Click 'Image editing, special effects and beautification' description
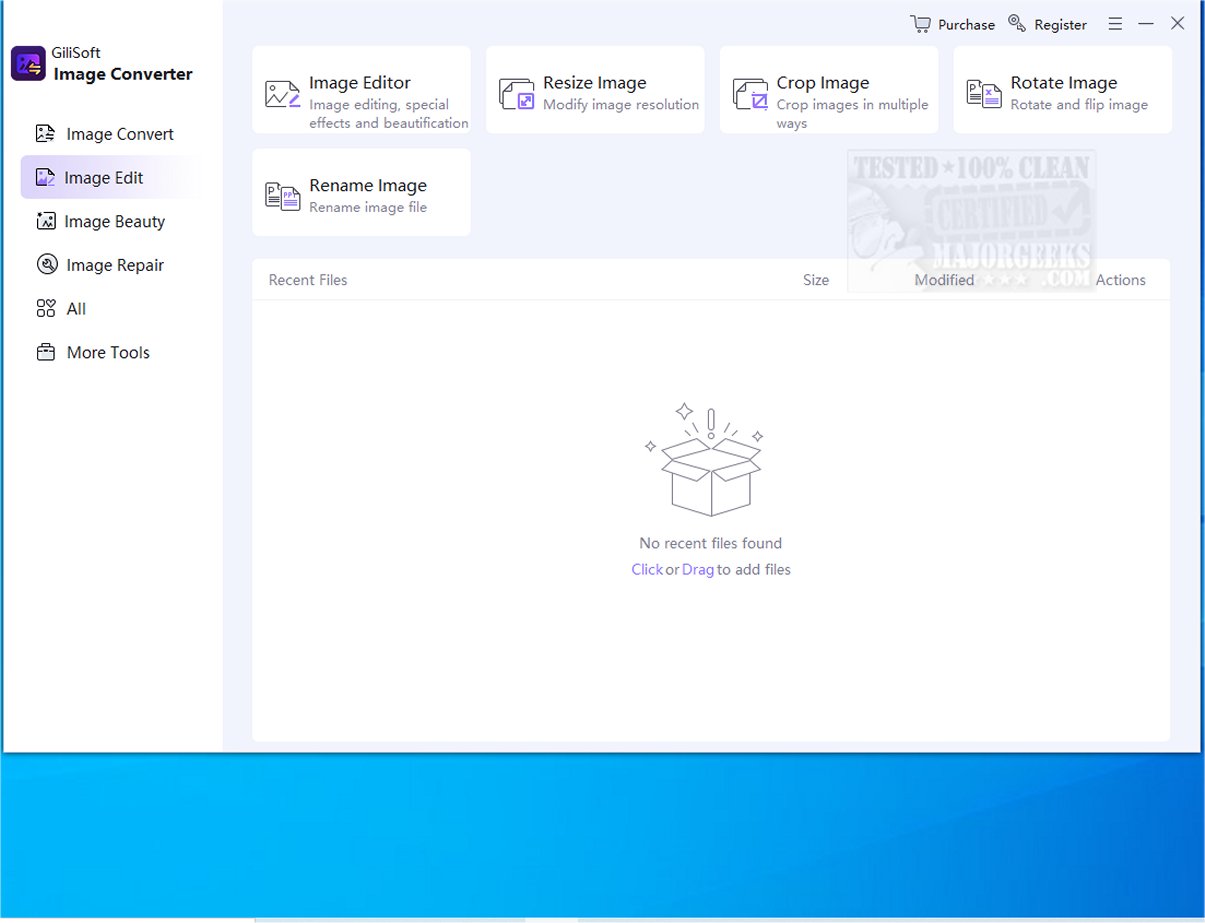Image resolution: width=1205 pixels, height=923 pixels. [389, 114]
